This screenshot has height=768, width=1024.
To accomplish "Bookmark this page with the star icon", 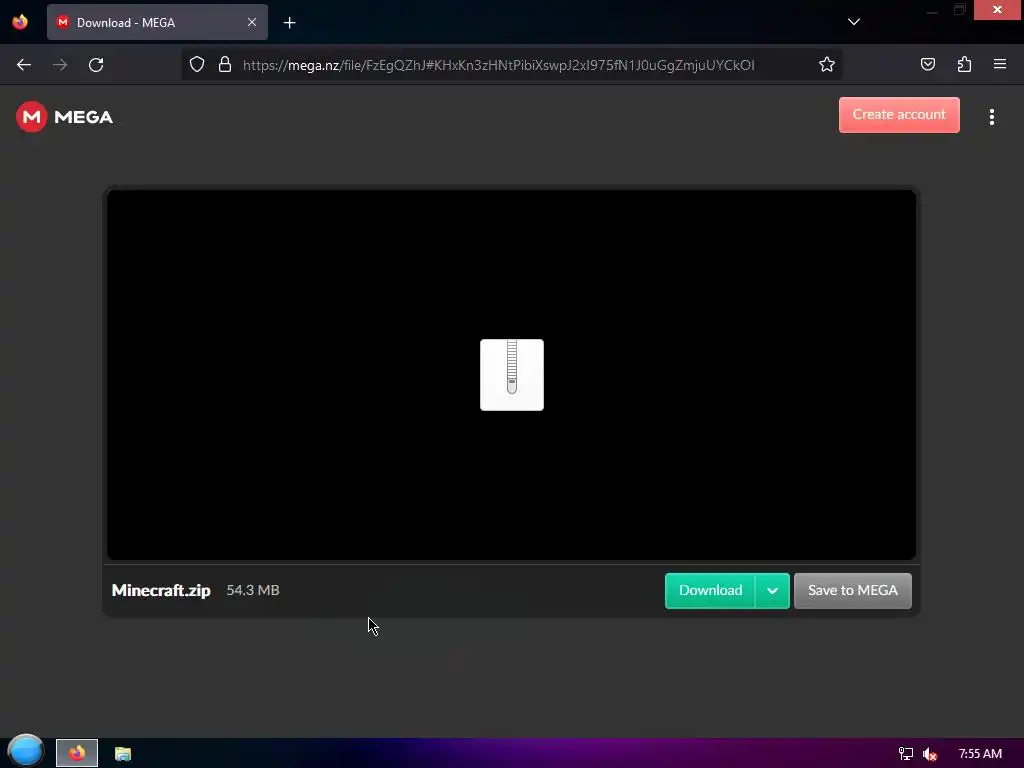I will click(x=827, y=64).
